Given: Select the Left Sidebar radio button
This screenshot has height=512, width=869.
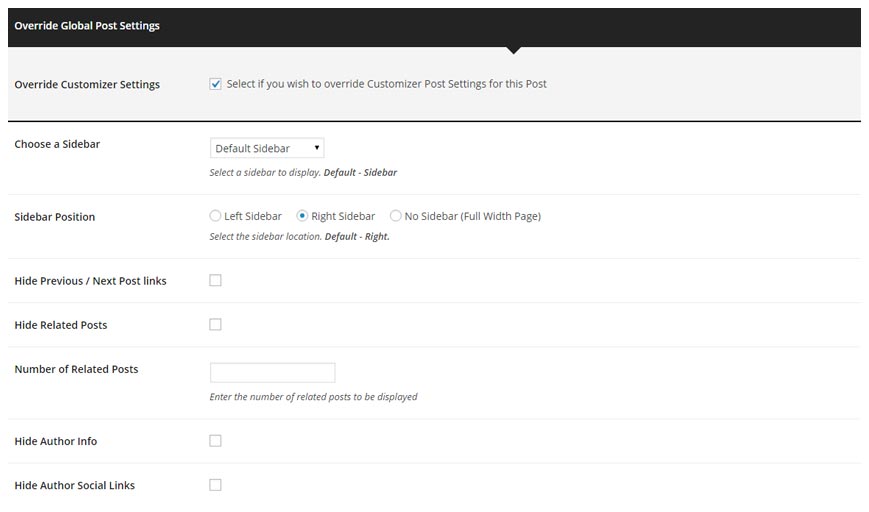Looking at the screenshot, I should (216, 216).
